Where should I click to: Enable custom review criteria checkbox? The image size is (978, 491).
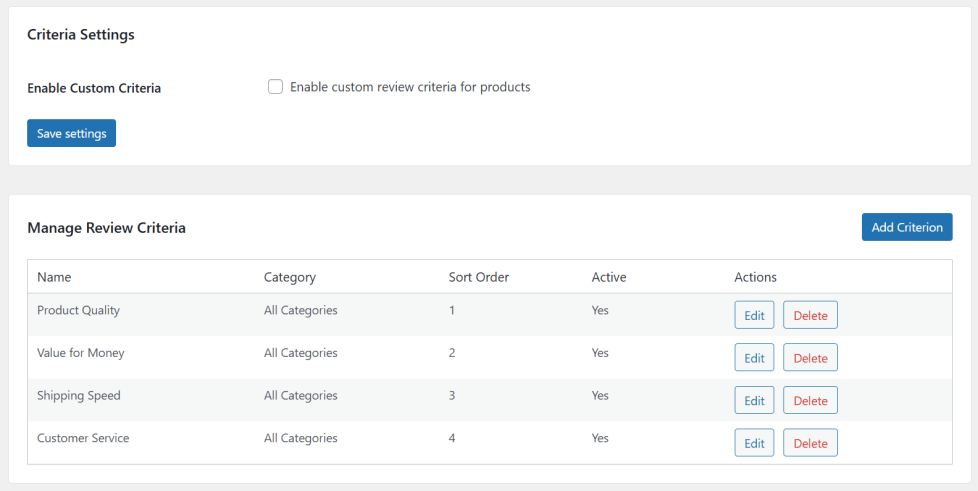276,87
